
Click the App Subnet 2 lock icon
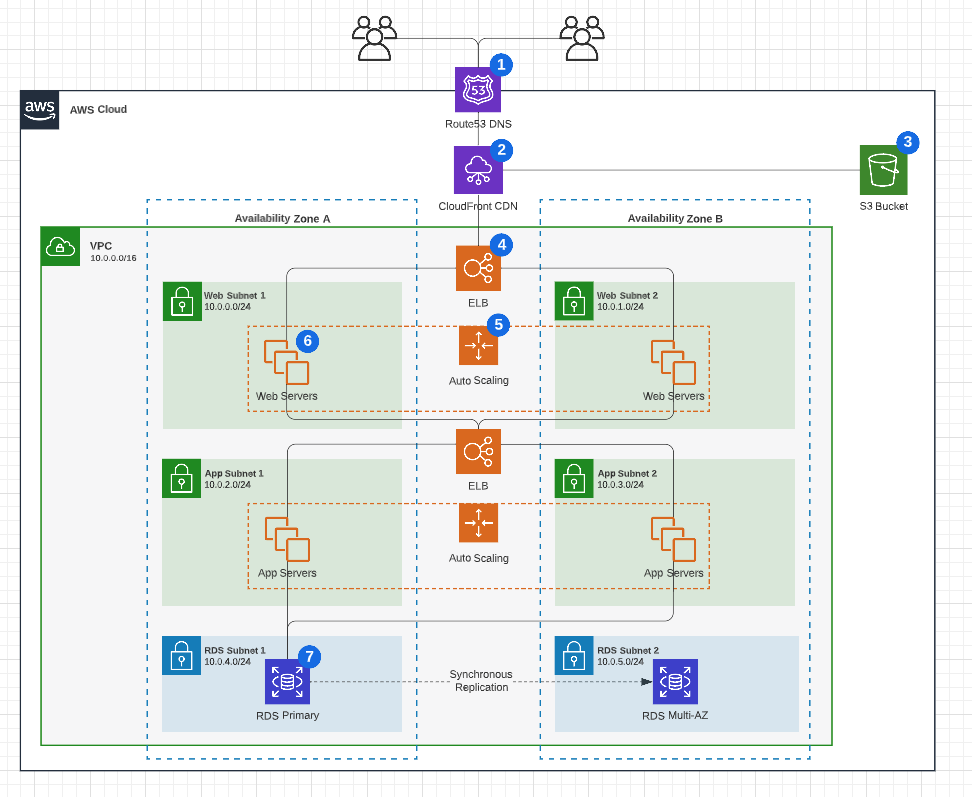574,478
